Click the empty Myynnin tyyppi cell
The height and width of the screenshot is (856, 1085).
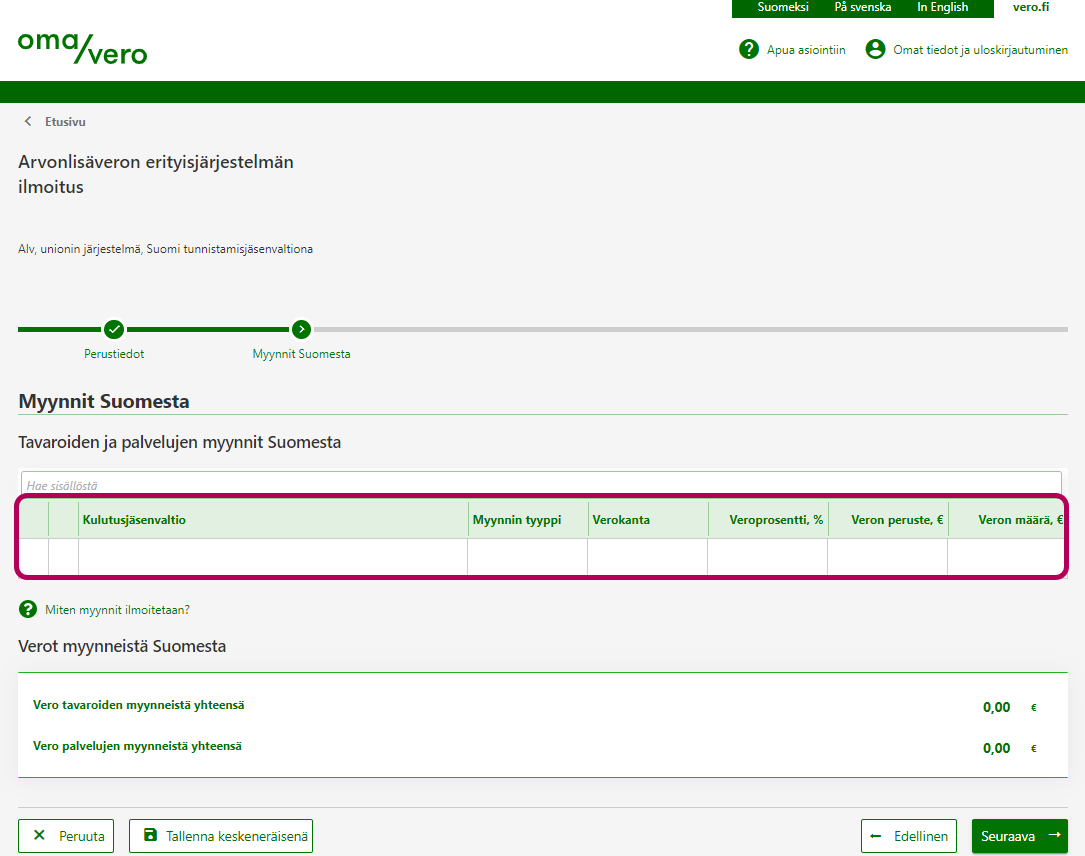point(527,557)
